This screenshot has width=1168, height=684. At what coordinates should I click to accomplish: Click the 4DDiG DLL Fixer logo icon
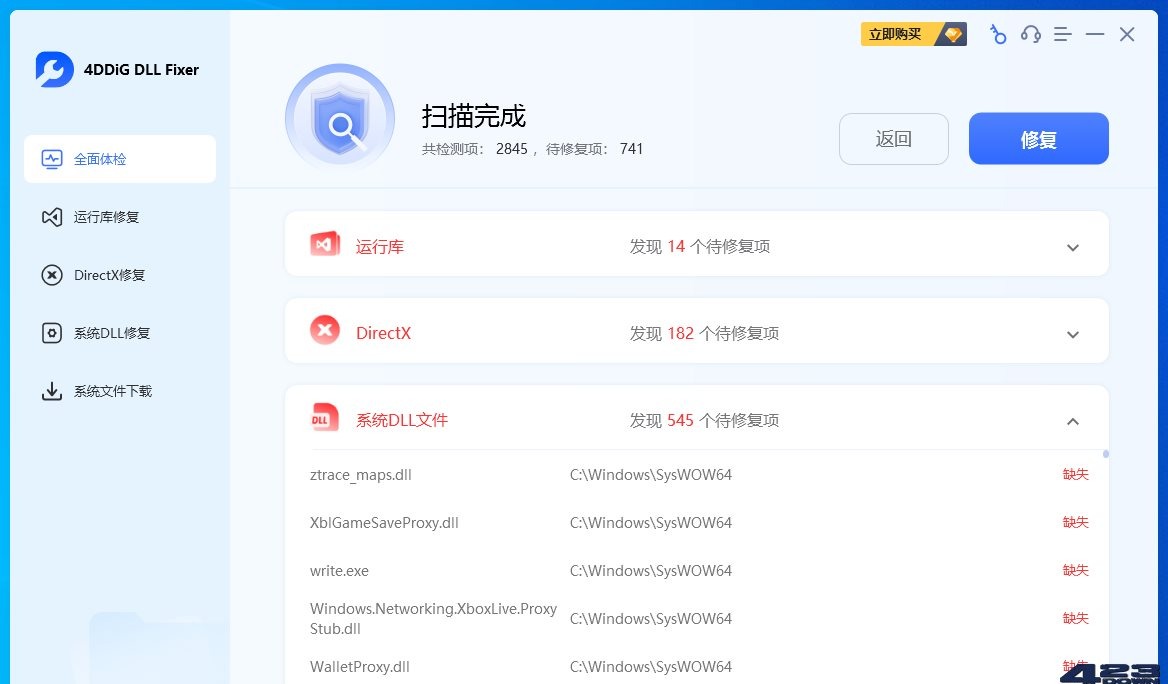point(54,69)
